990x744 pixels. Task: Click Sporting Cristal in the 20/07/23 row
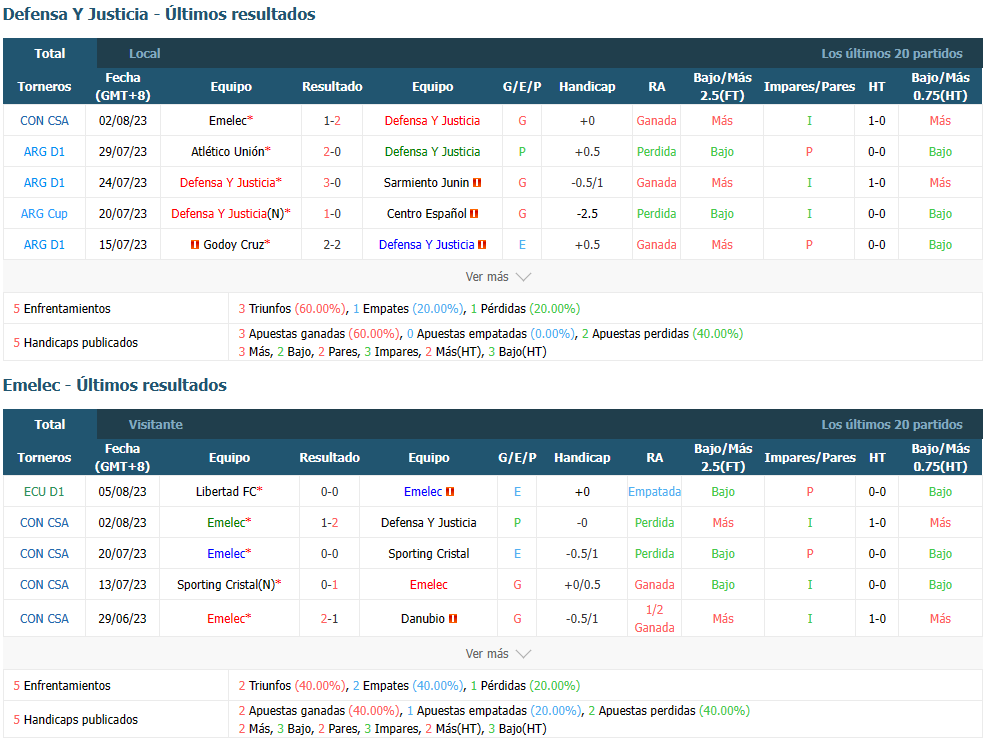(429, 553)
